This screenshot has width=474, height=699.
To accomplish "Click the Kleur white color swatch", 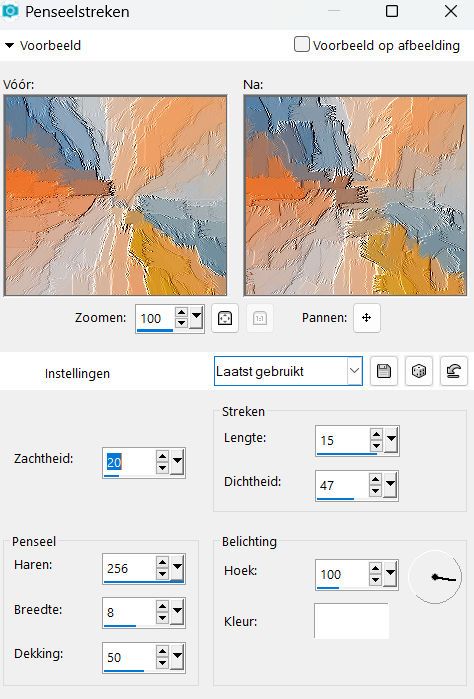I will coord(351,621).
